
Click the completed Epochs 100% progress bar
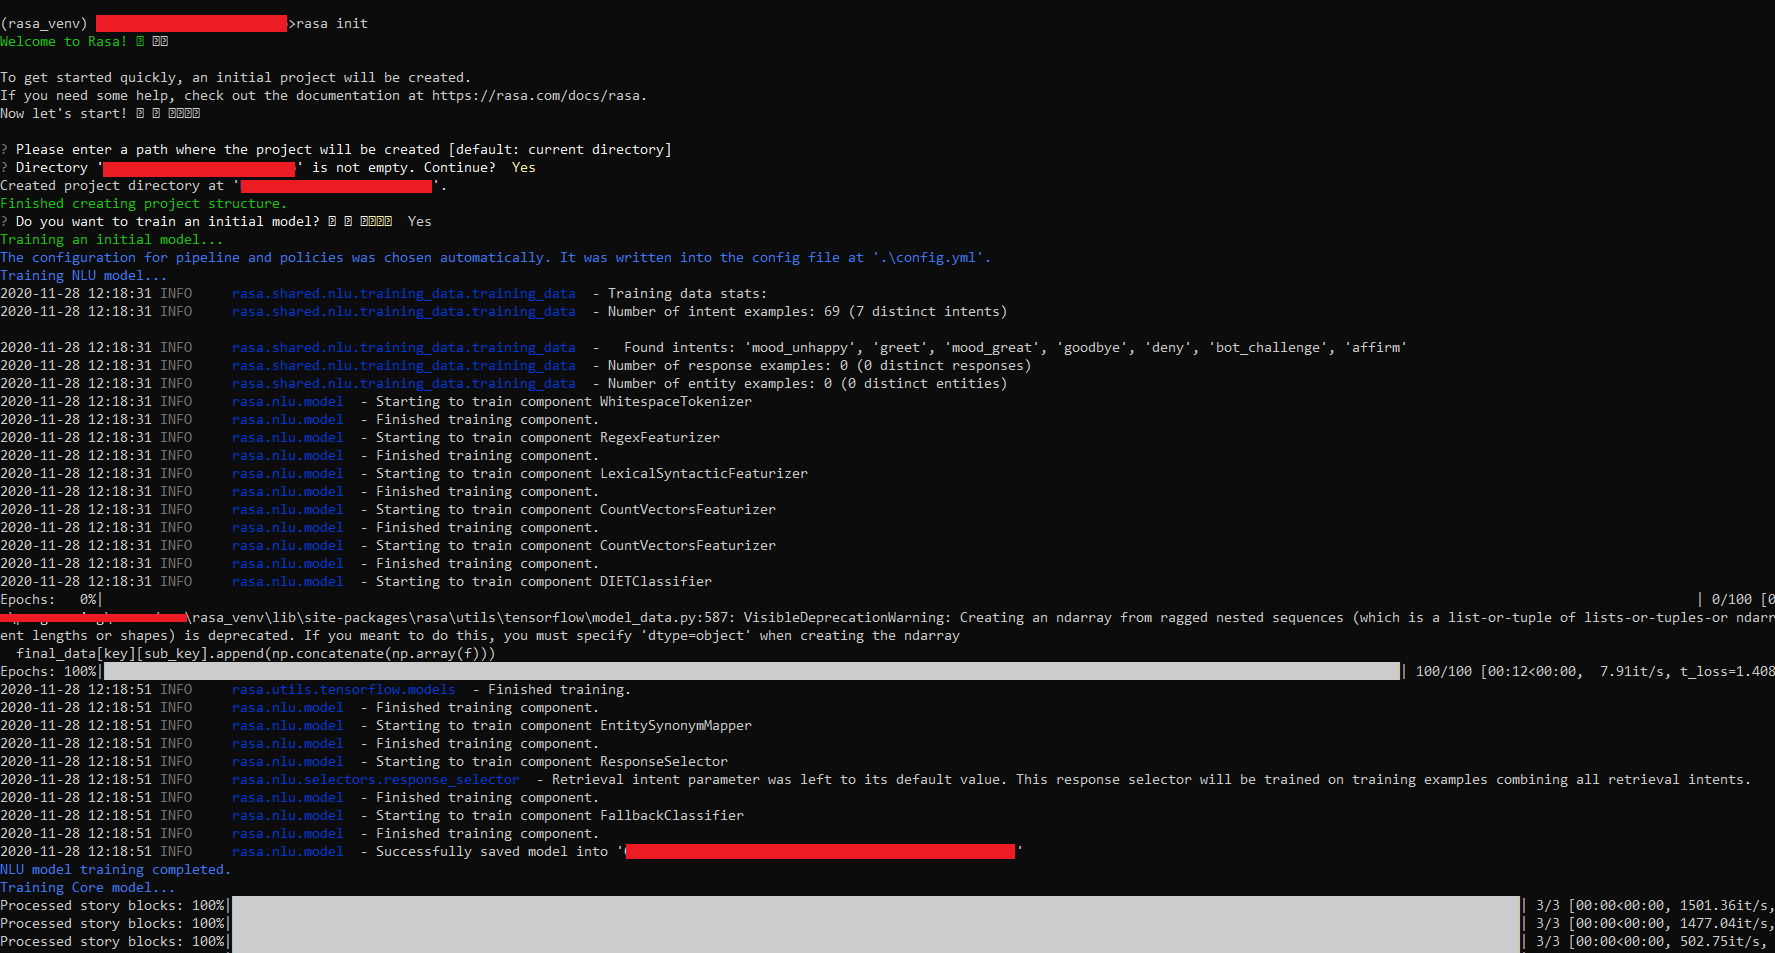[751, 672]
